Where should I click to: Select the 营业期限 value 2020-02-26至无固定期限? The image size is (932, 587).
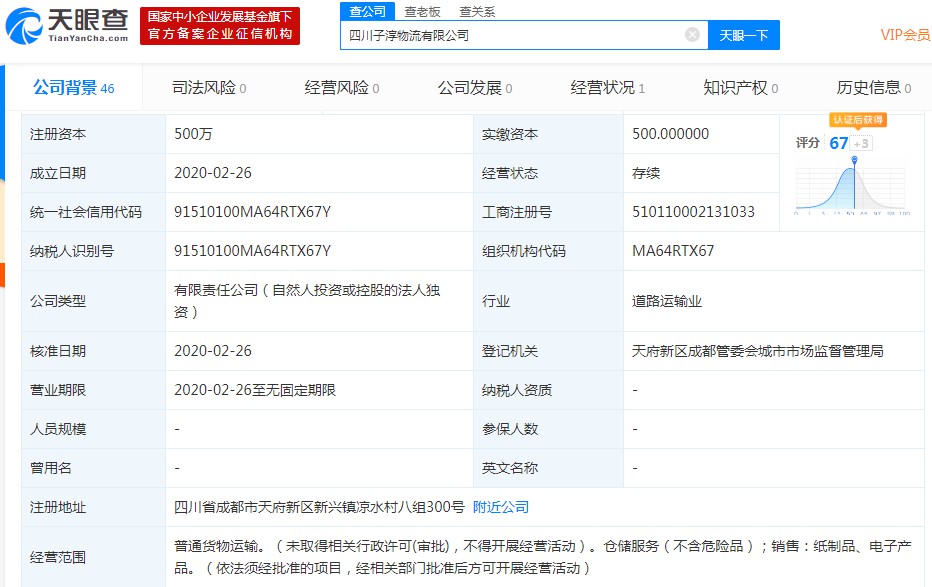(x=254, y=390)
